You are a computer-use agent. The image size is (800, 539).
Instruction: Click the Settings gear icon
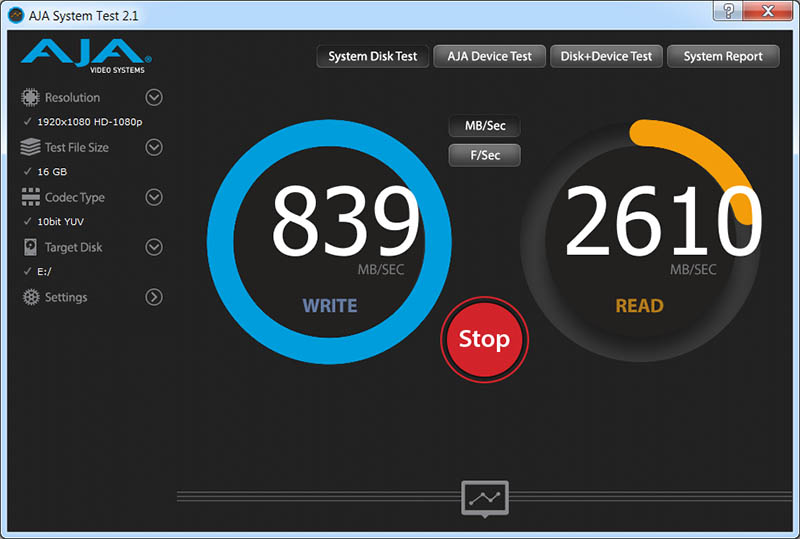click(x=31, y=297)
